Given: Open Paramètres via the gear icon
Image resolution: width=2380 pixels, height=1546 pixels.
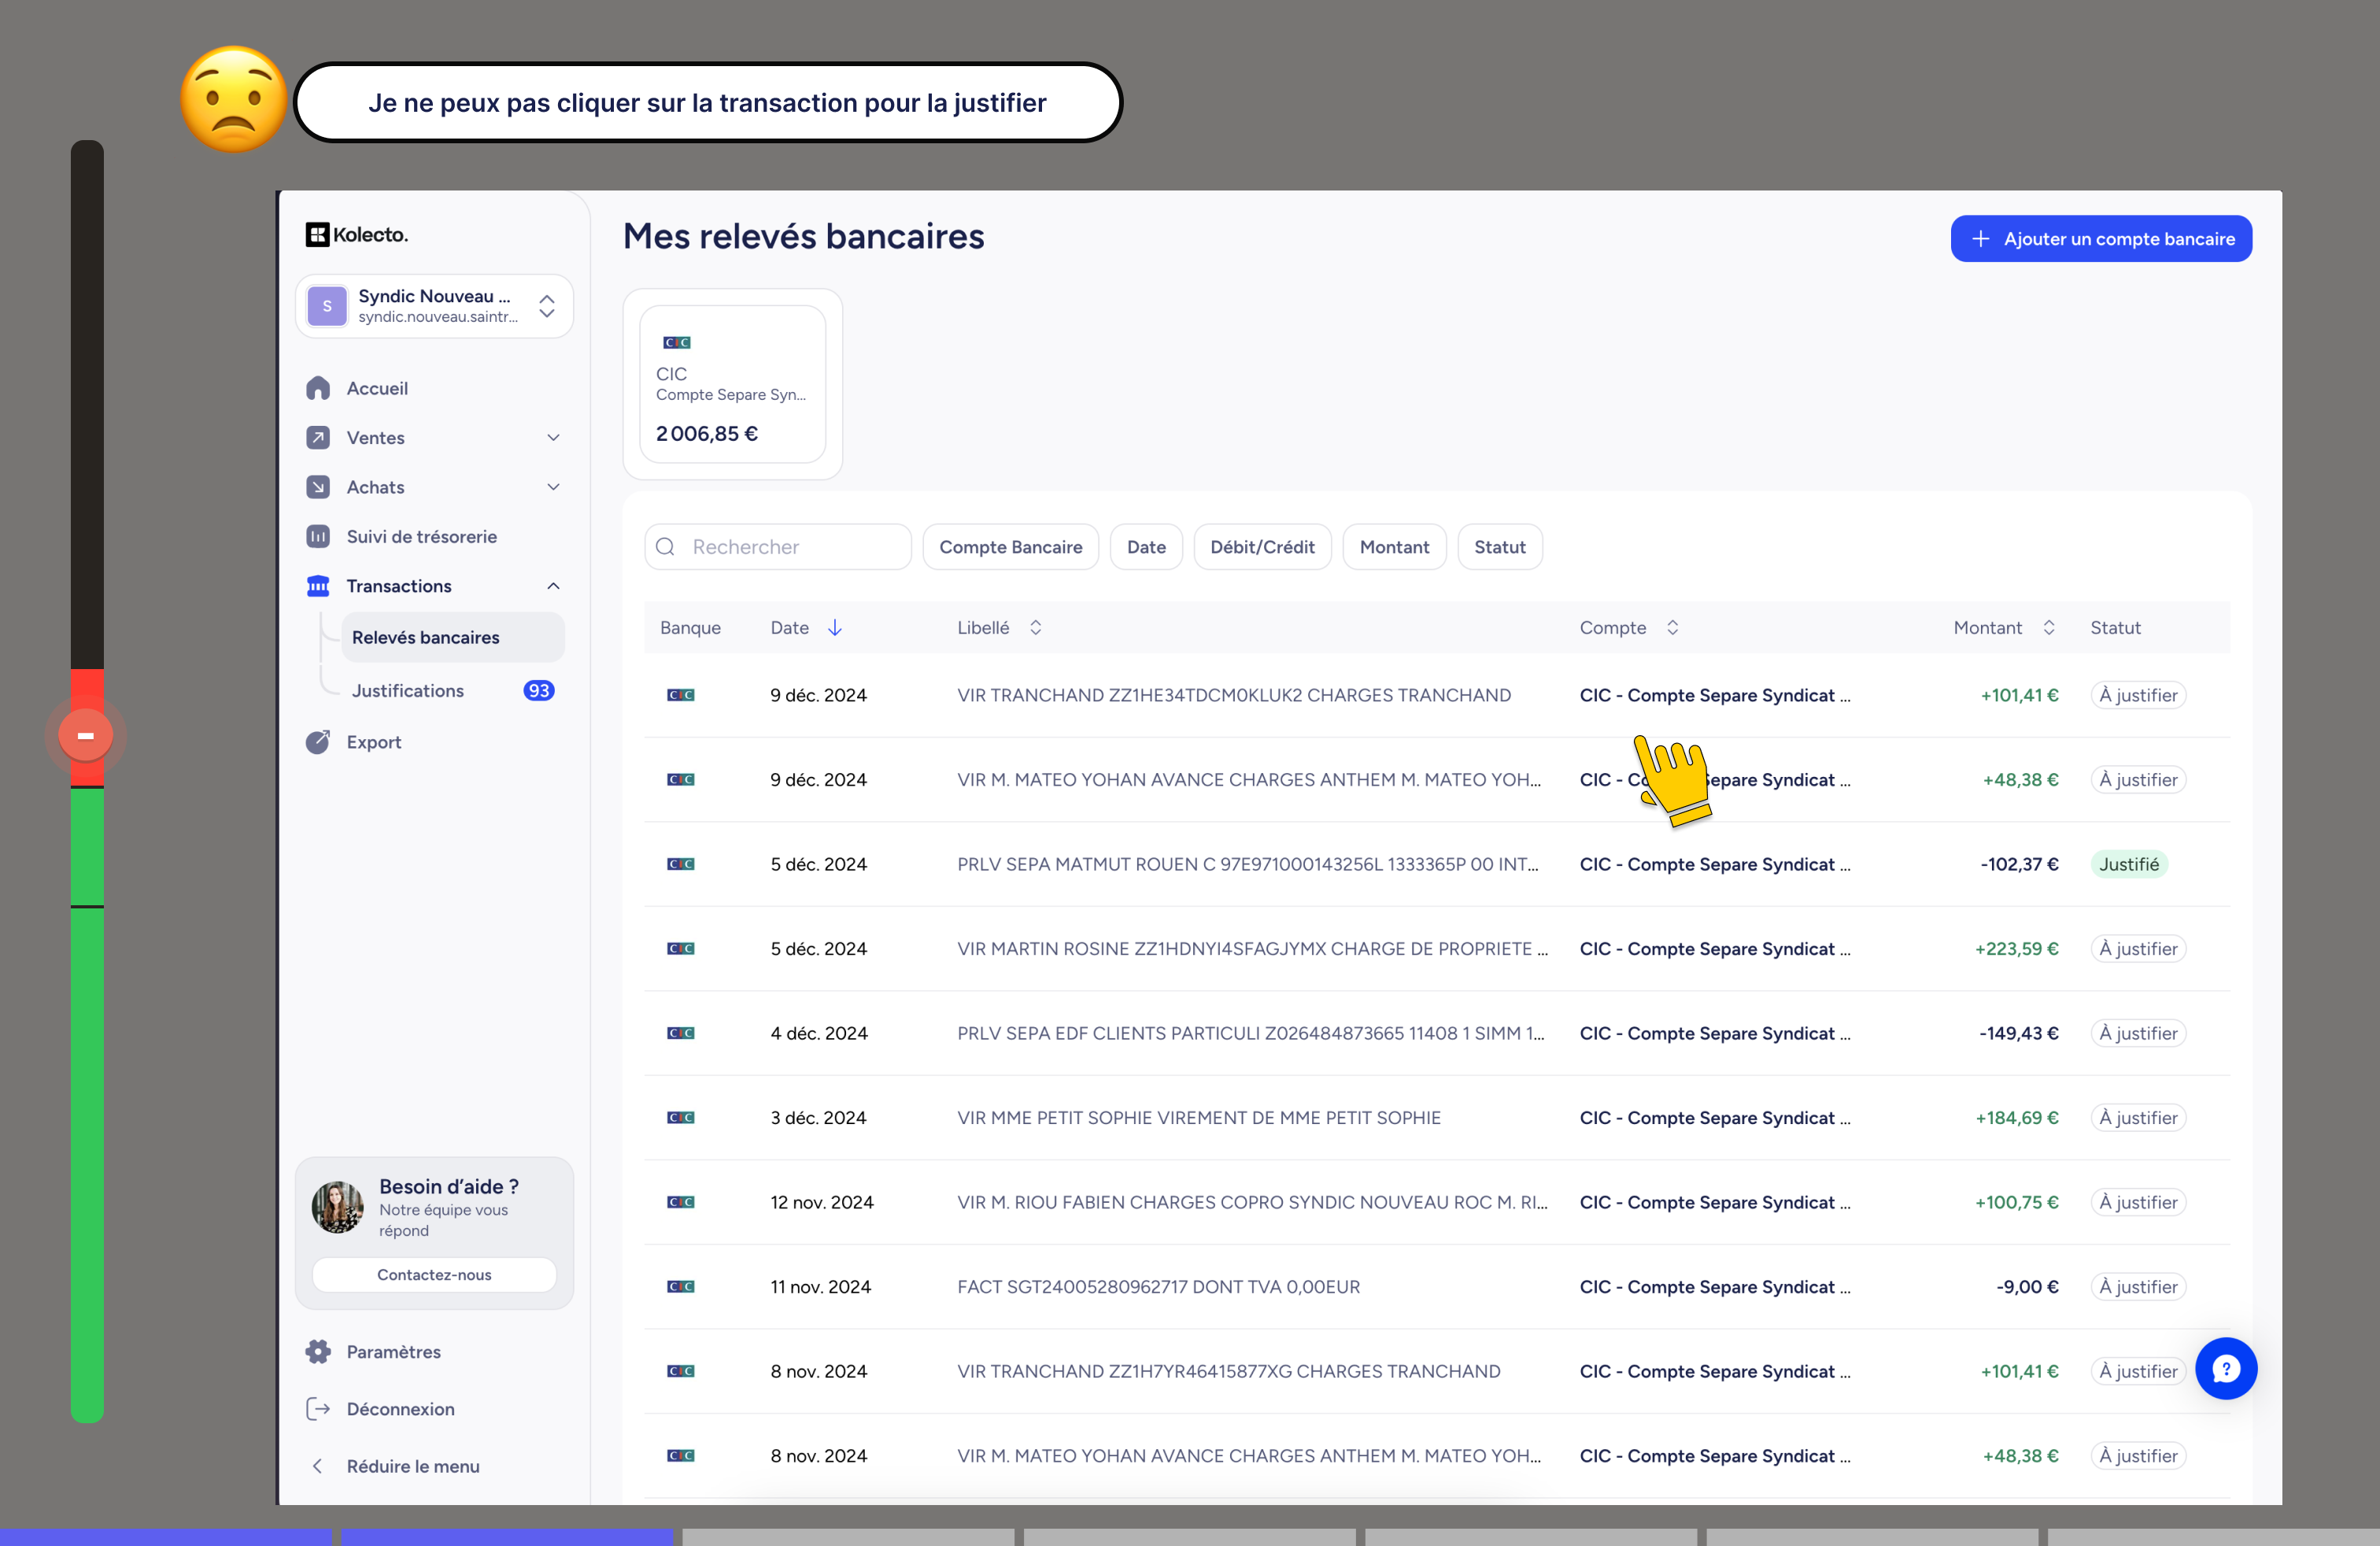Looking at the screenshot, I should 318,1351.
